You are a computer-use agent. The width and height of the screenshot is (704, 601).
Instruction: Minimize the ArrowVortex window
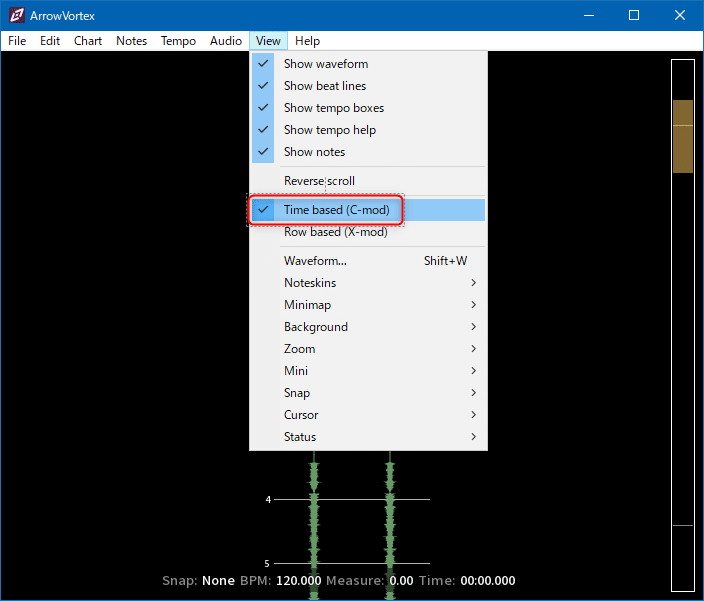[589, 15]
